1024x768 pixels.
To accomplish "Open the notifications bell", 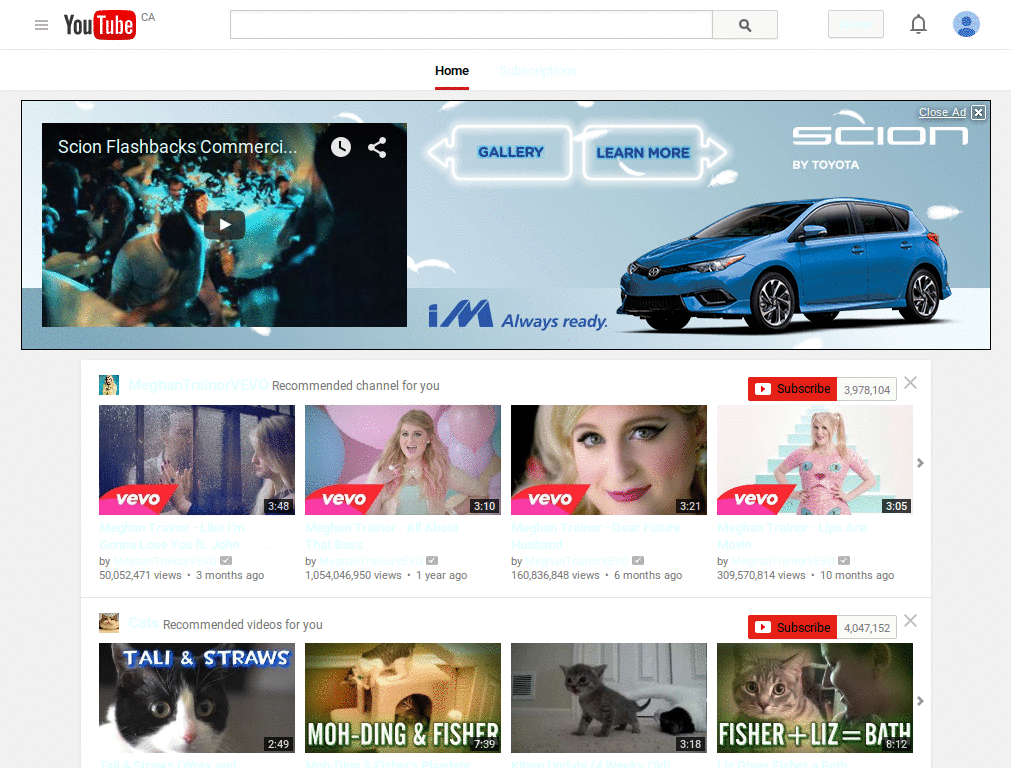I will (918, 25).
